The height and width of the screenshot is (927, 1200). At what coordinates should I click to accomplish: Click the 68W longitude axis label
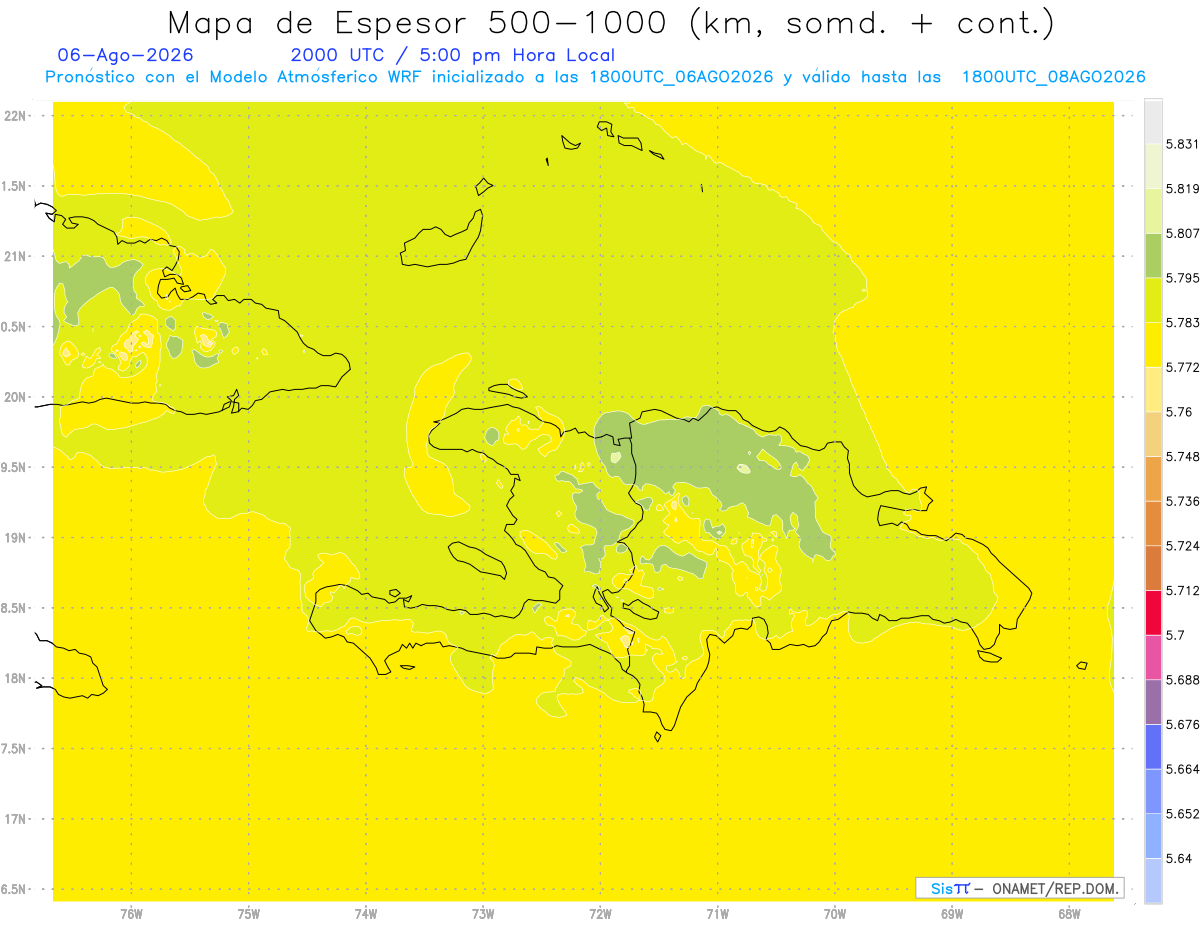click(x=1069, y=914)
